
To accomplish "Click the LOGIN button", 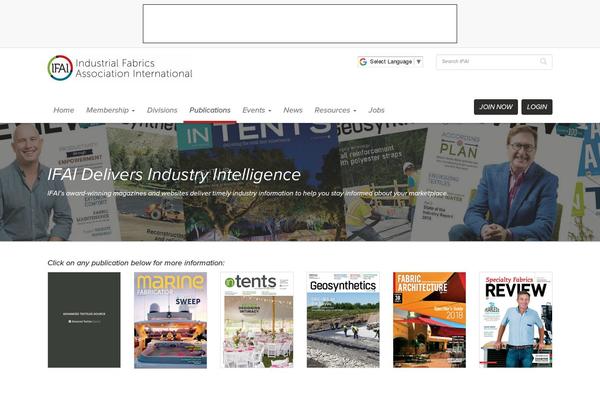I will click(x=537, y=107).
